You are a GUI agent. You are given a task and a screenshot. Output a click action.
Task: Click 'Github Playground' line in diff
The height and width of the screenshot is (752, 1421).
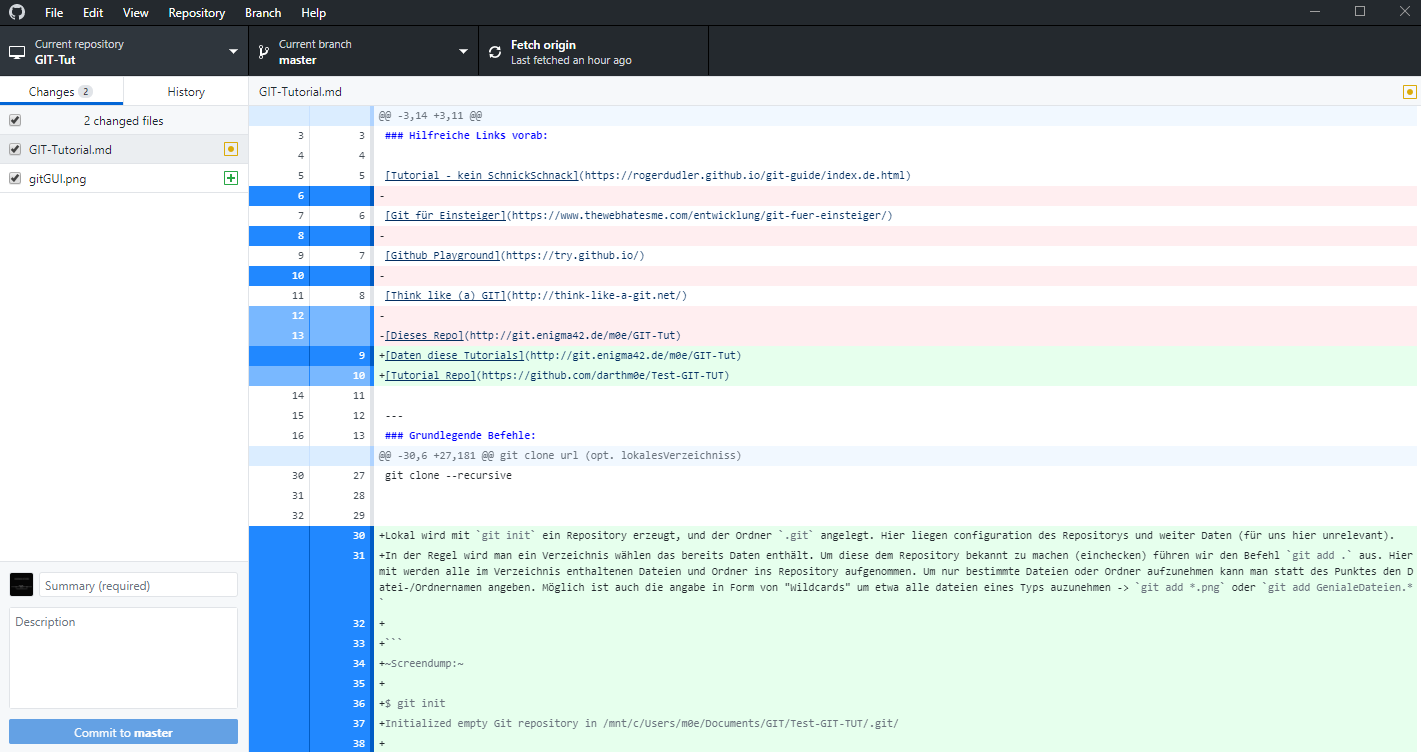pyautogui.click(x=514, y=255)
